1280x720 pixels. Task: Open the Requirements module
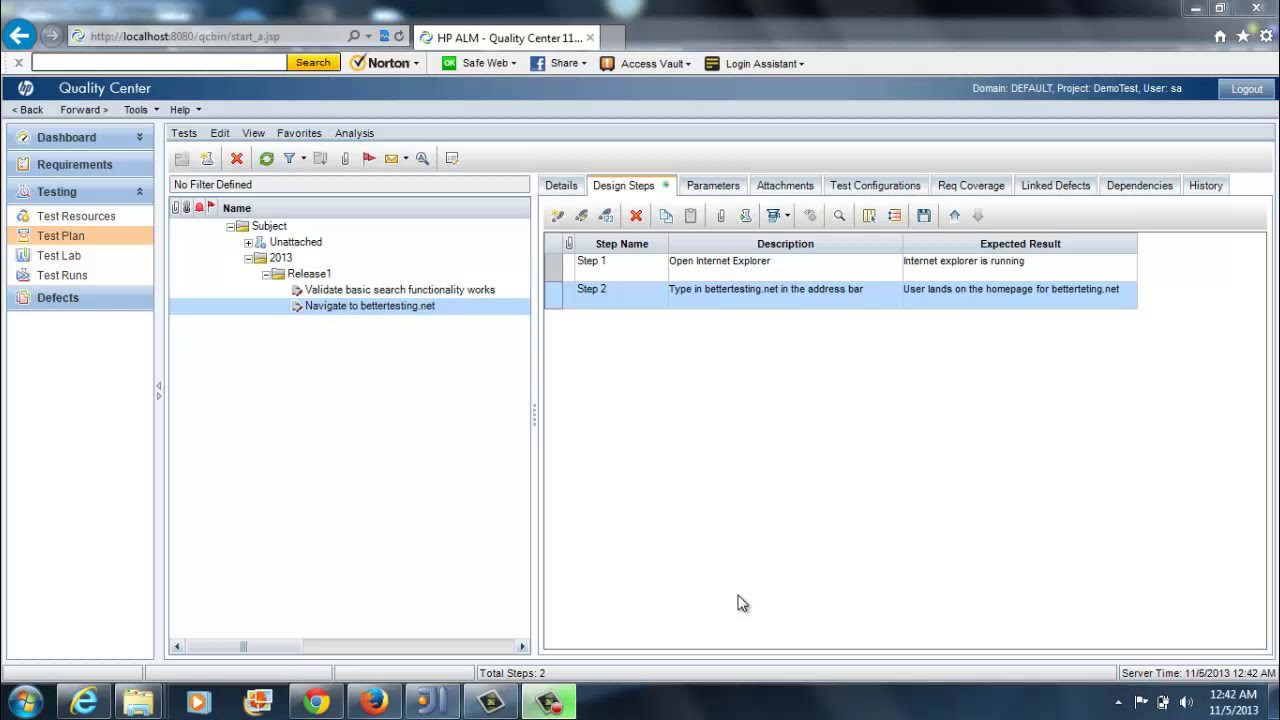(x=80, y=164)
